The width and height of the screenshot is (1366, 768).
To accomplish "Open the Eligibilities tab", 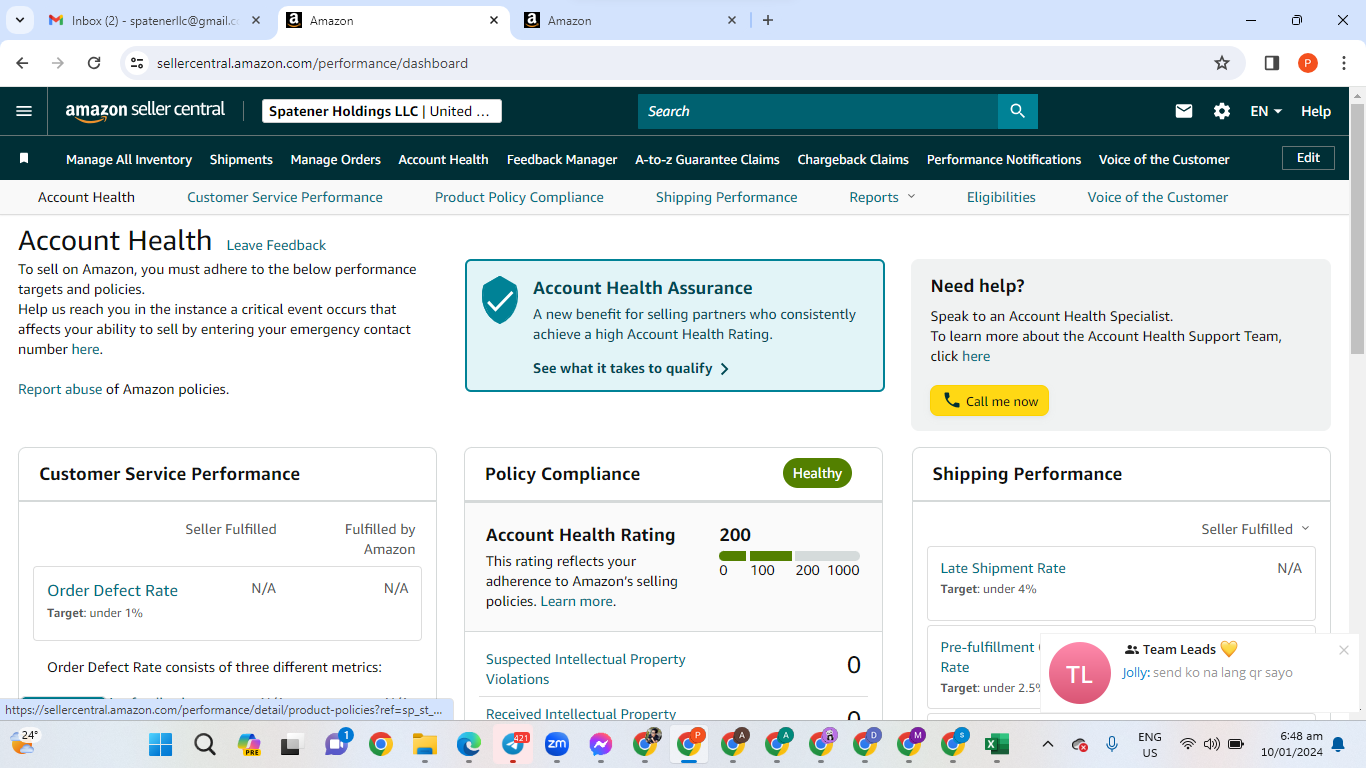I will (1001, 197).
